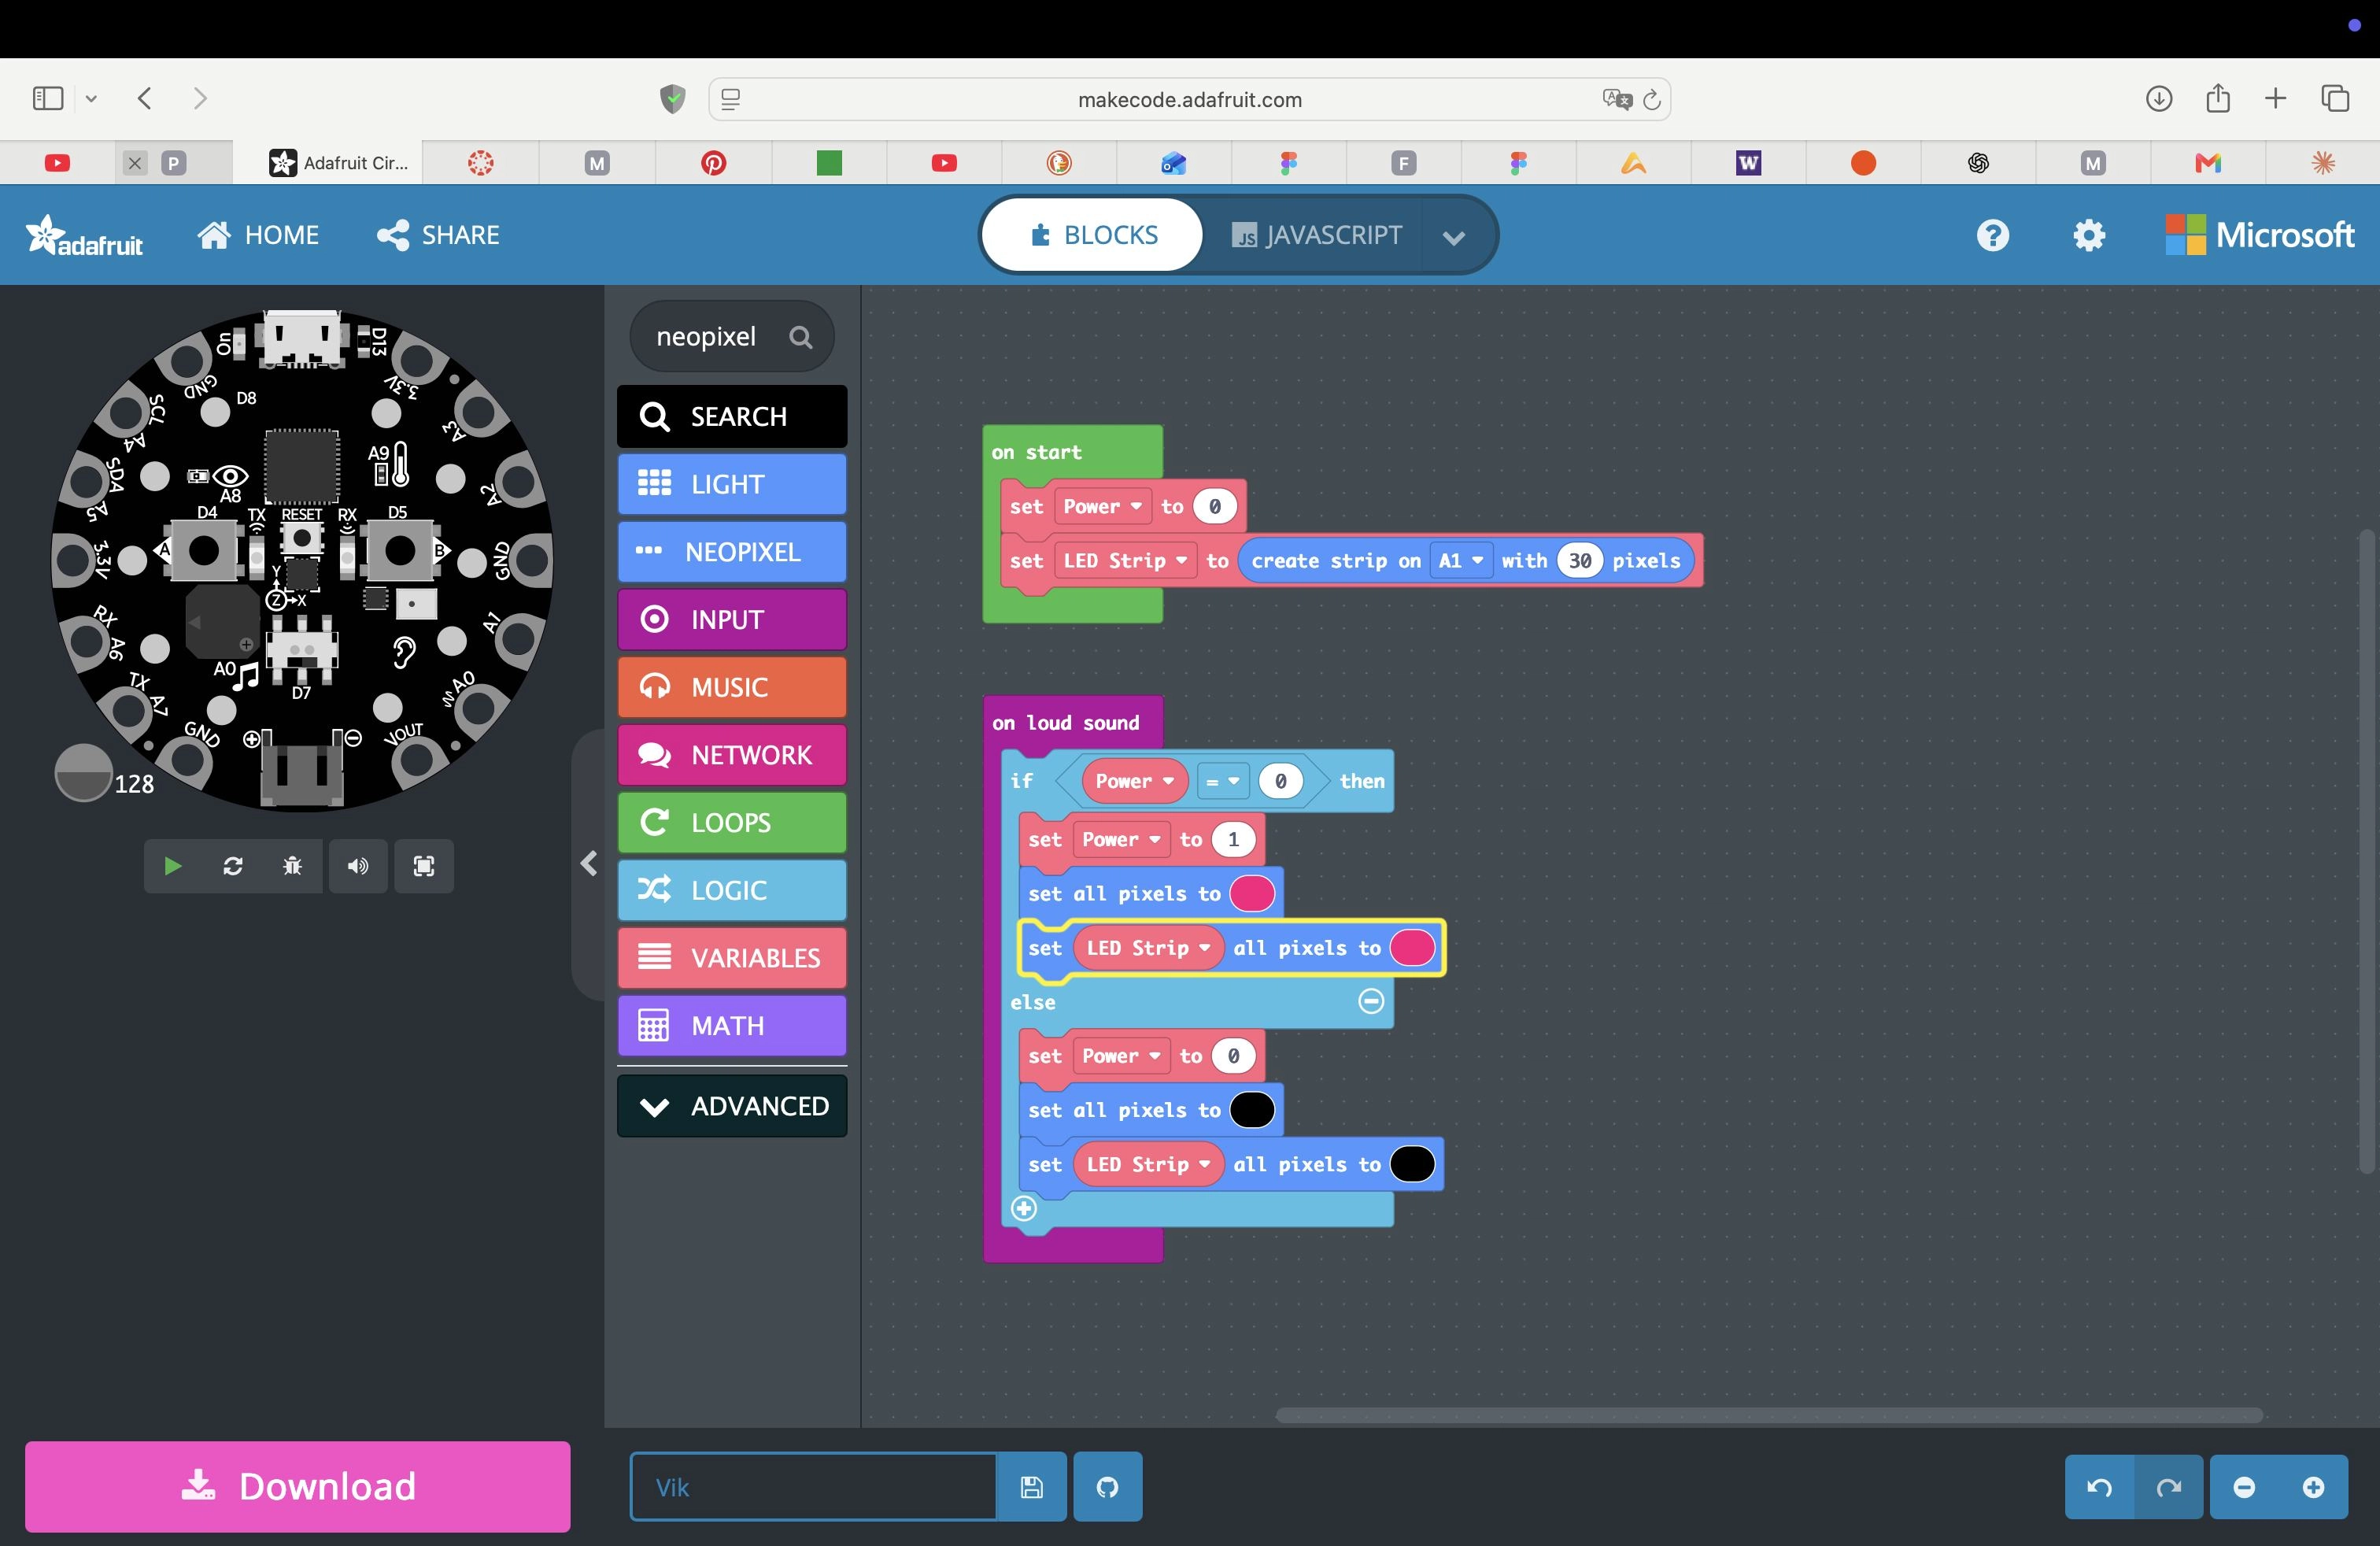Screen dimensions: 2380x1546
Task: Open the GitHub repository button
Action: coord(1107,1487)
